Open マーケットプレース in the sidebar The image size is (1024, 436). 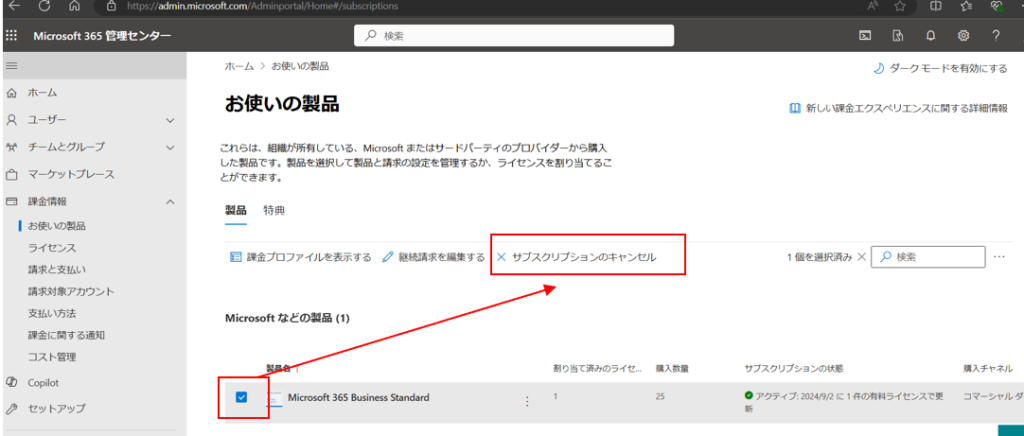coord(71,174)
